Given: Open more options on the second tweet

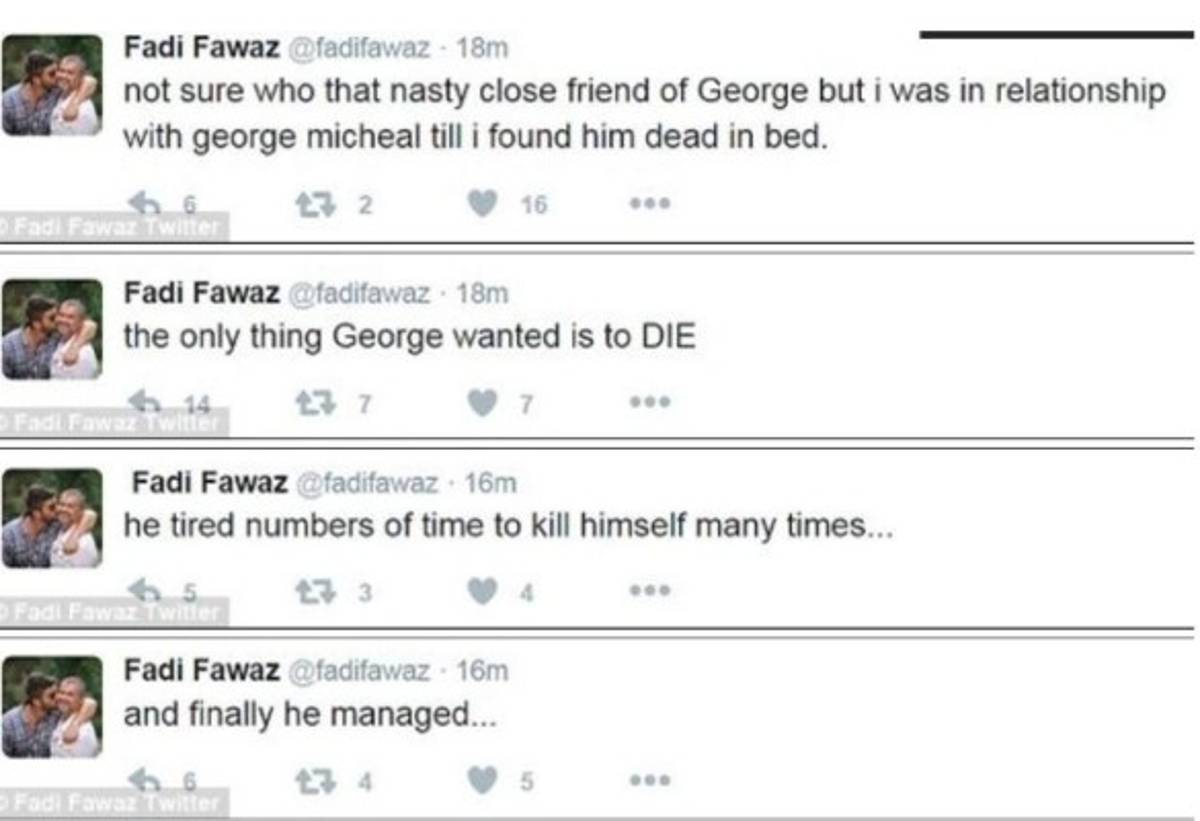Looking at the screenshot, I should [649, 403].
